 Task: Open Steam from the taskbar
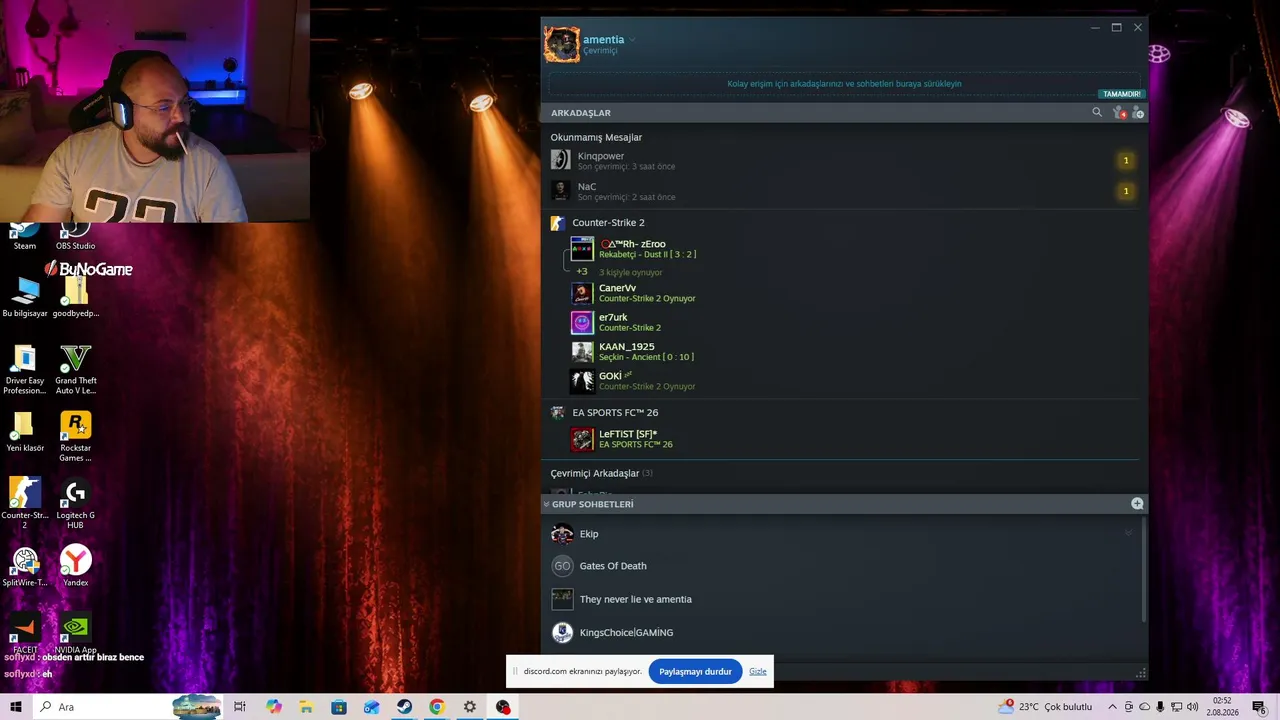click(404, 707)
